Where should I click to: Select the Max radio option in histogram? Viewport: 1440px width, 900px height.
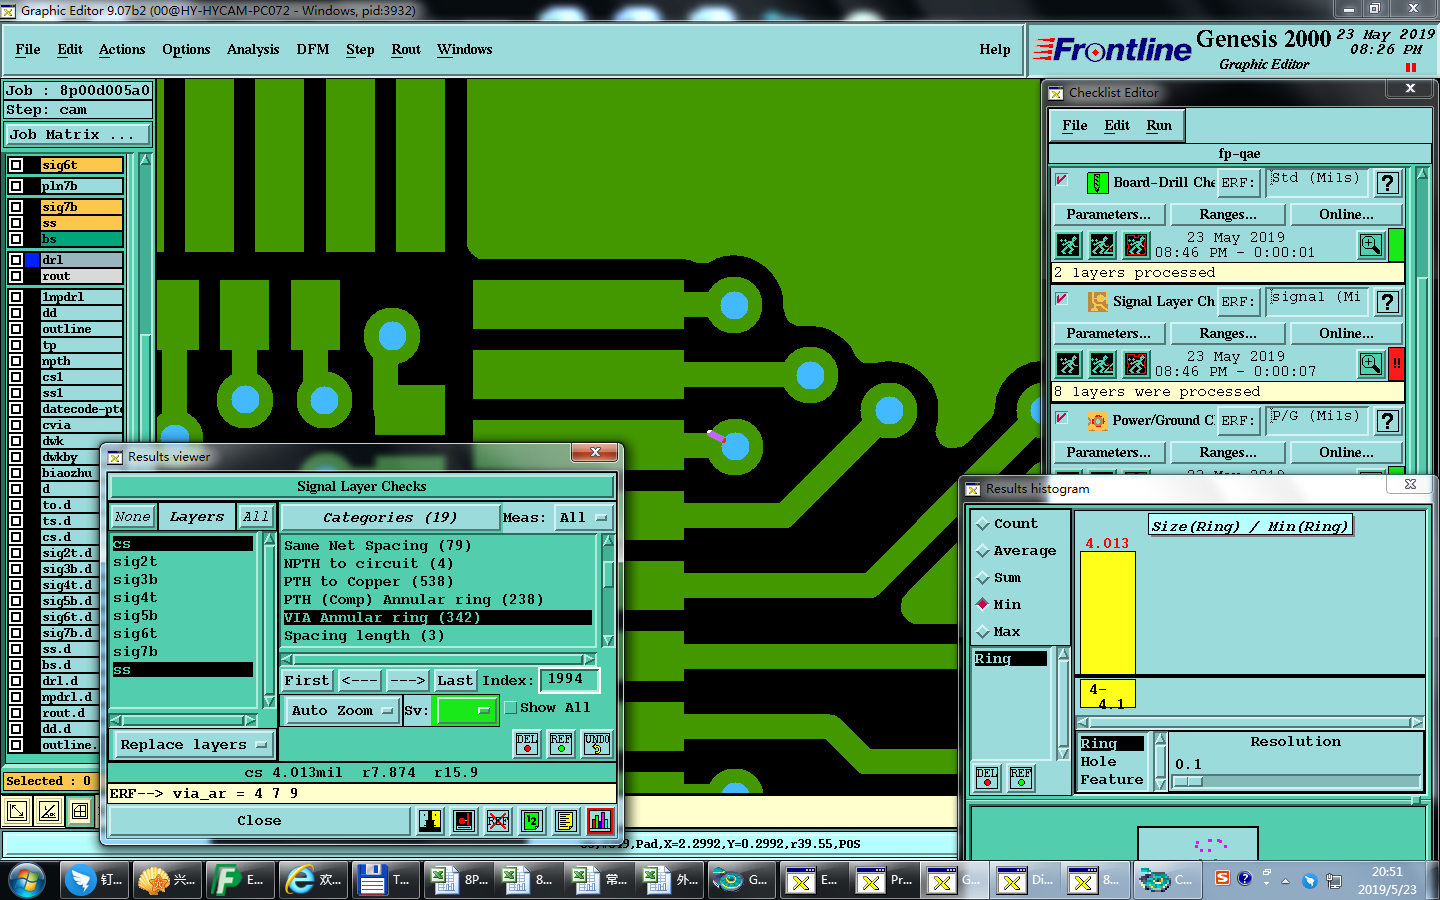983,632
